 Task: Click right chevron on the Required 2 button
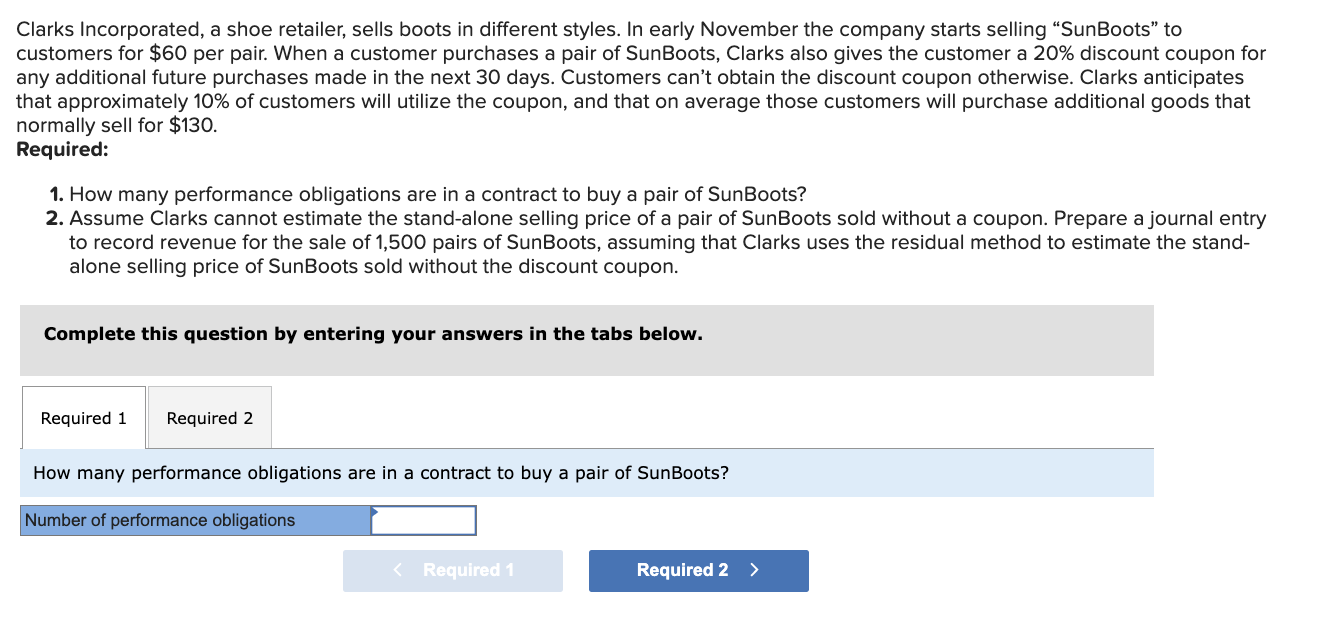click(755, 570)
